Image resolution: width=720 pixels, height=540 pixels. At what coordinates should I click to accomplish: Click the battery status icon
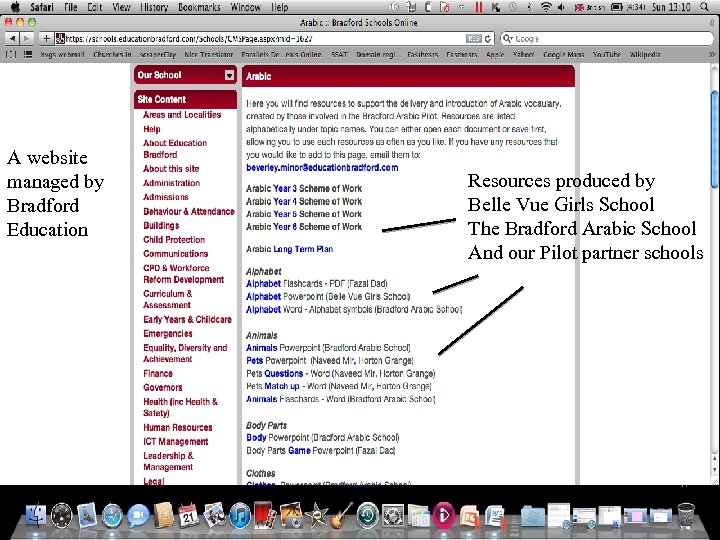618,7
